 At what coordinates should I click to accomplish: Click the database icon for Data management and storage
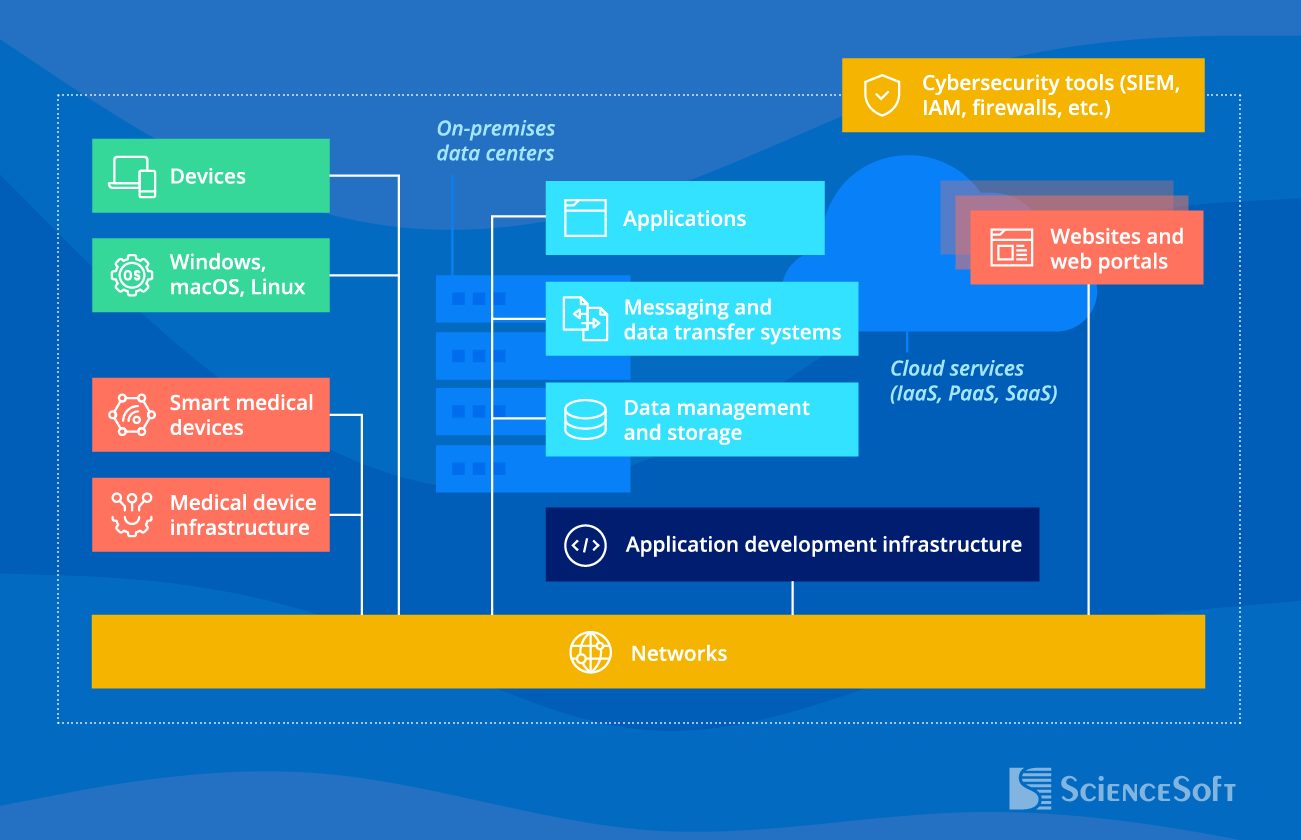tap(586, 419)
